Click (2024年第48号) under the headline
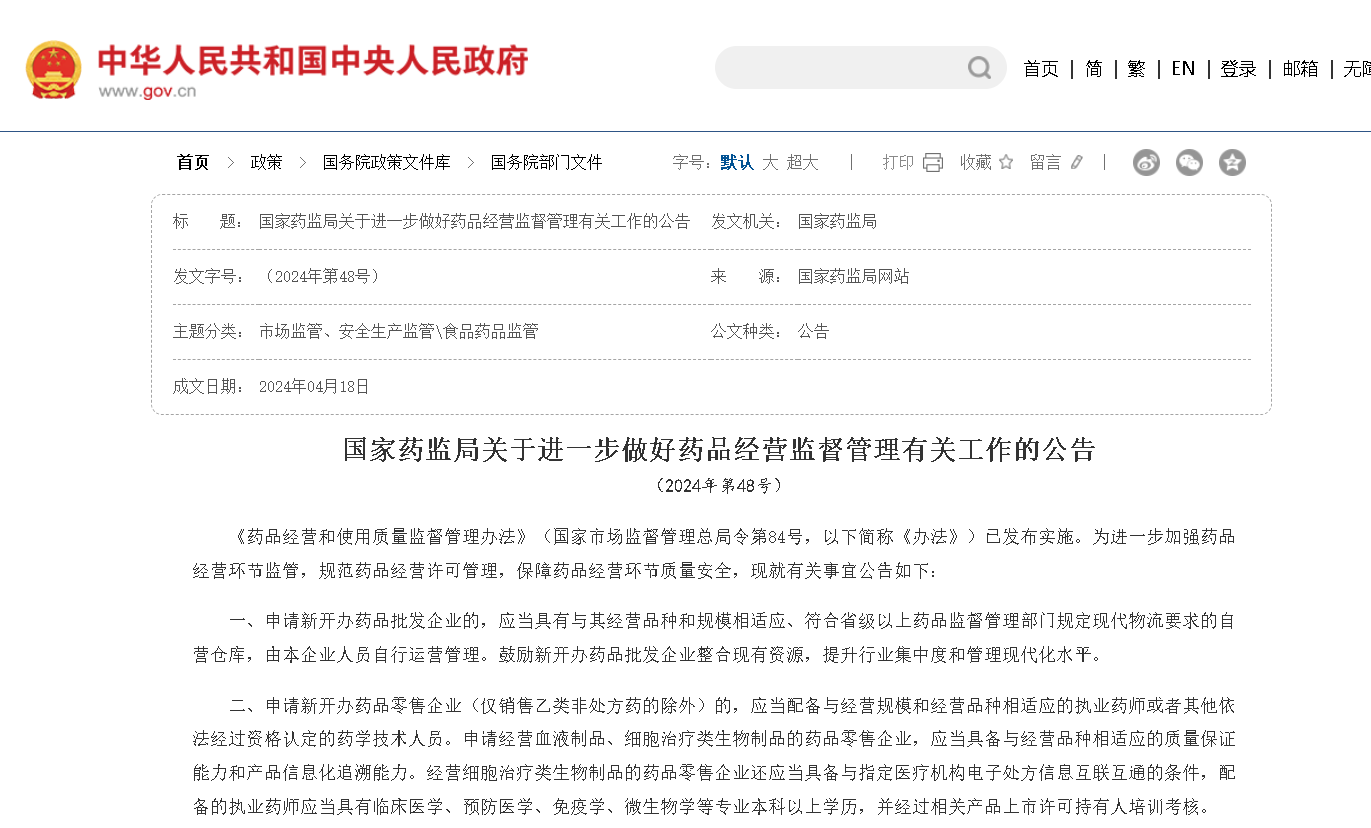This screenshot has width=1371, height=828. click(x=719, y=486)
